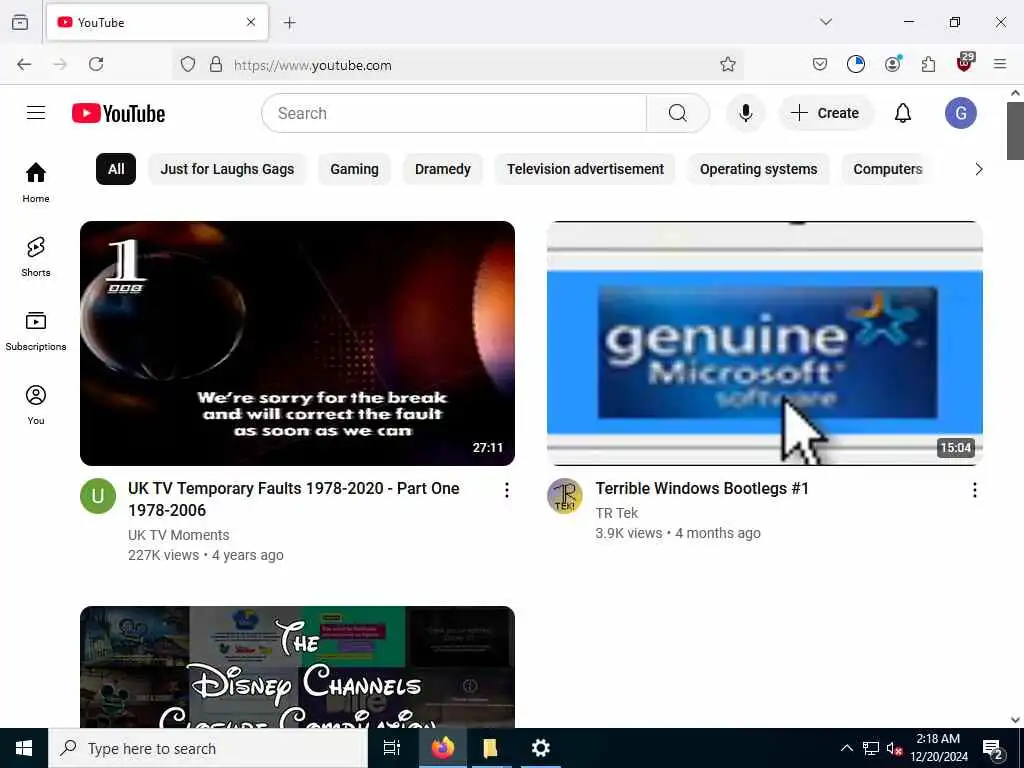
Task: Open Task View on taskbar
Action: pyautogui.click(x=392, y=748)
